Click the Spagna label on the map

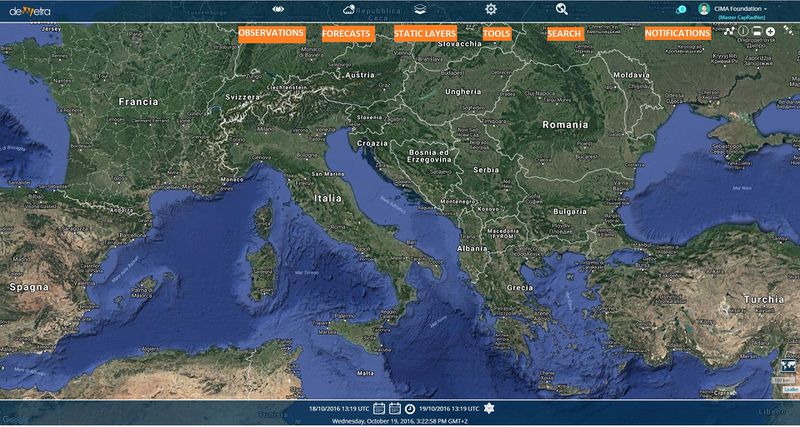tap(29, 287)
